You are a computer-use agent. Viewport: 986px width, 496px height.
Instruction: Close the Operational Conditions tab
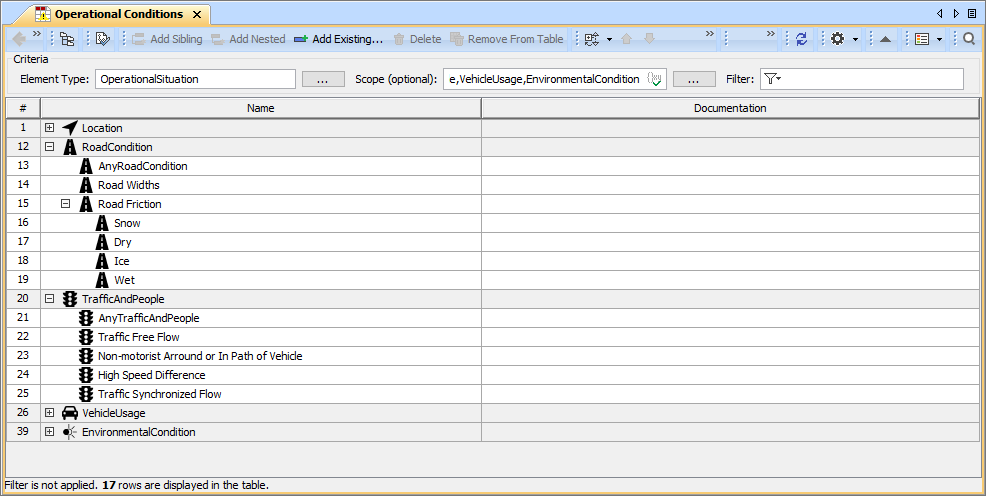tap(197, 14)
